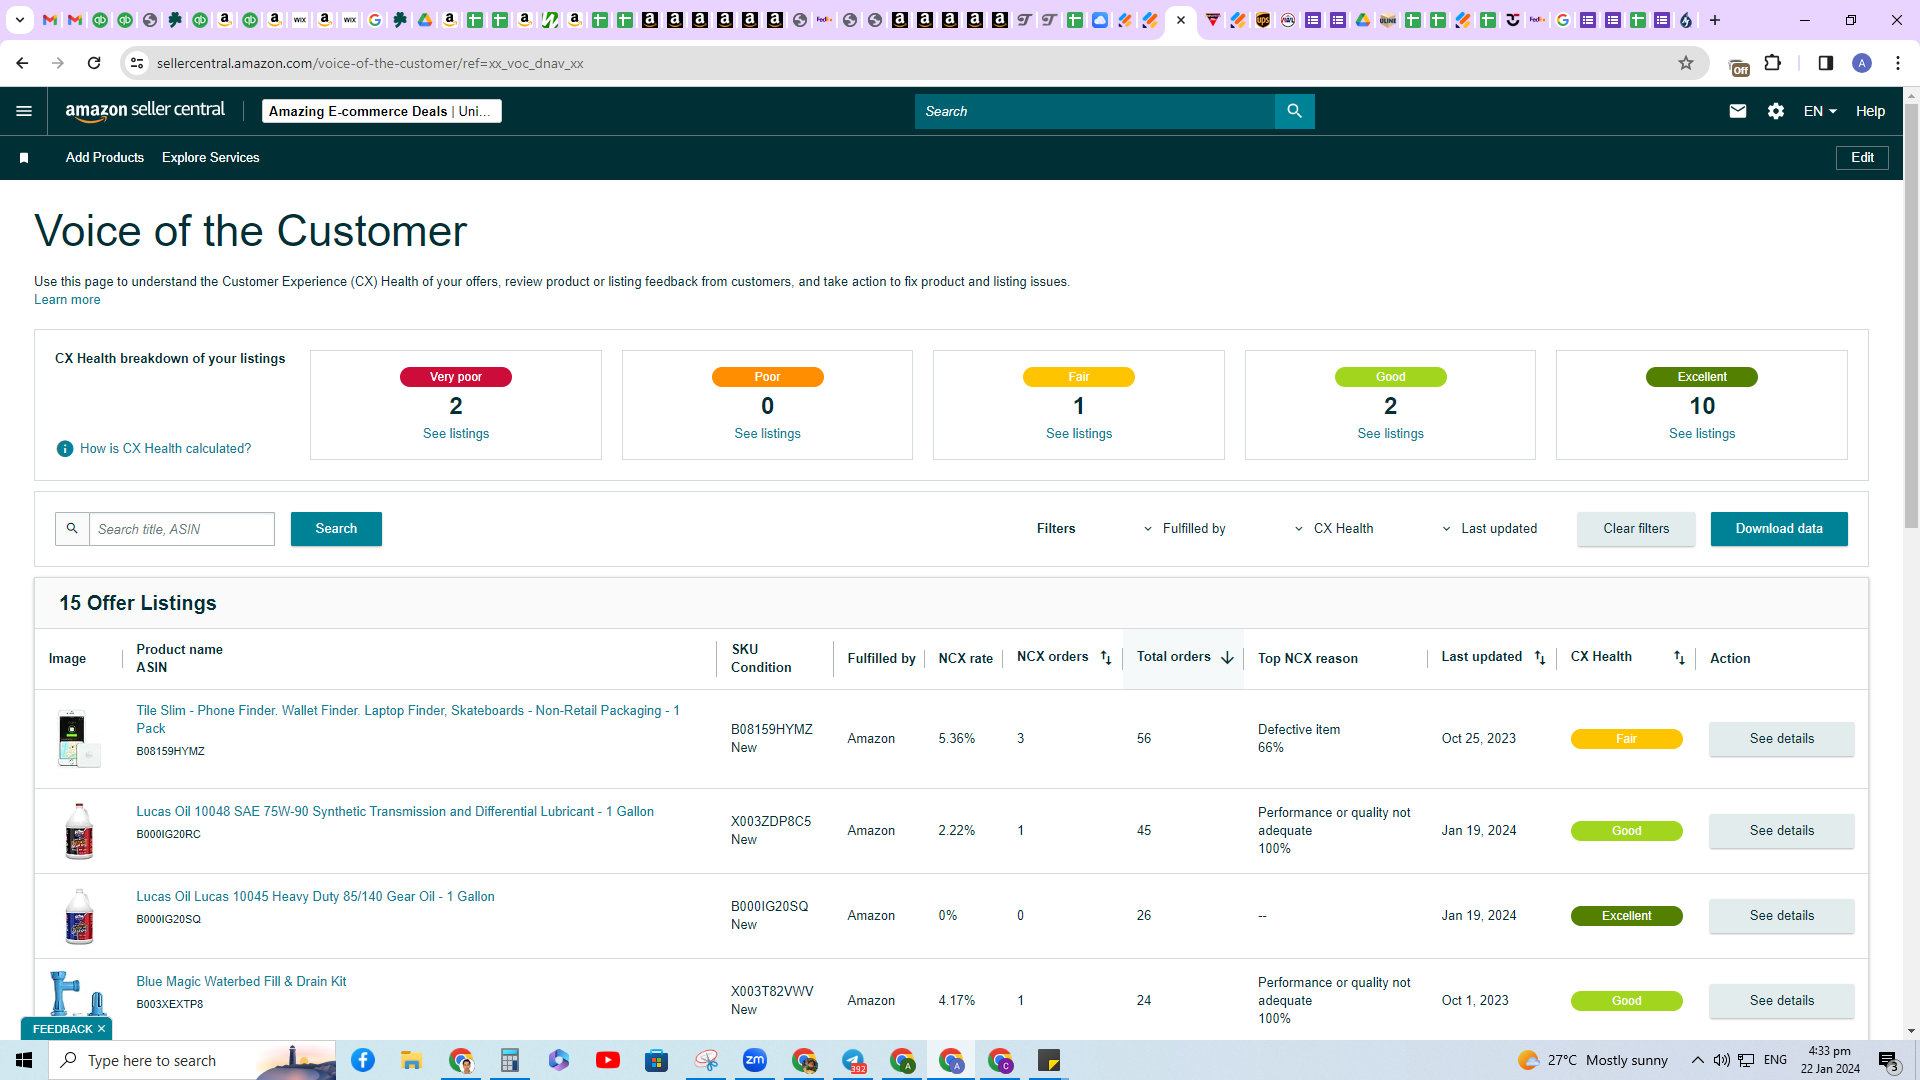Open the Learn more link
Viewport: 1920px width, 1080px height.
(x=67, y=300)
